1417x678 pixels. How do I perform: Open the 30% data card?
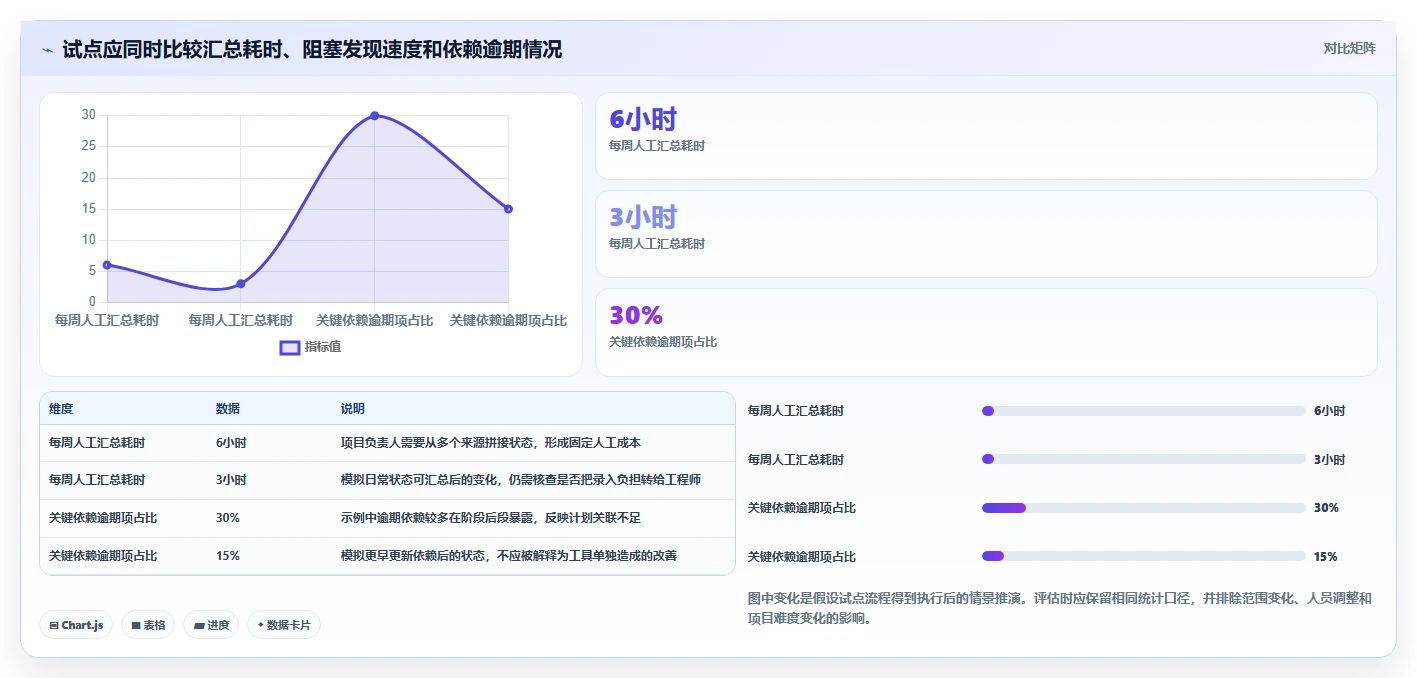tap(986, 332)
